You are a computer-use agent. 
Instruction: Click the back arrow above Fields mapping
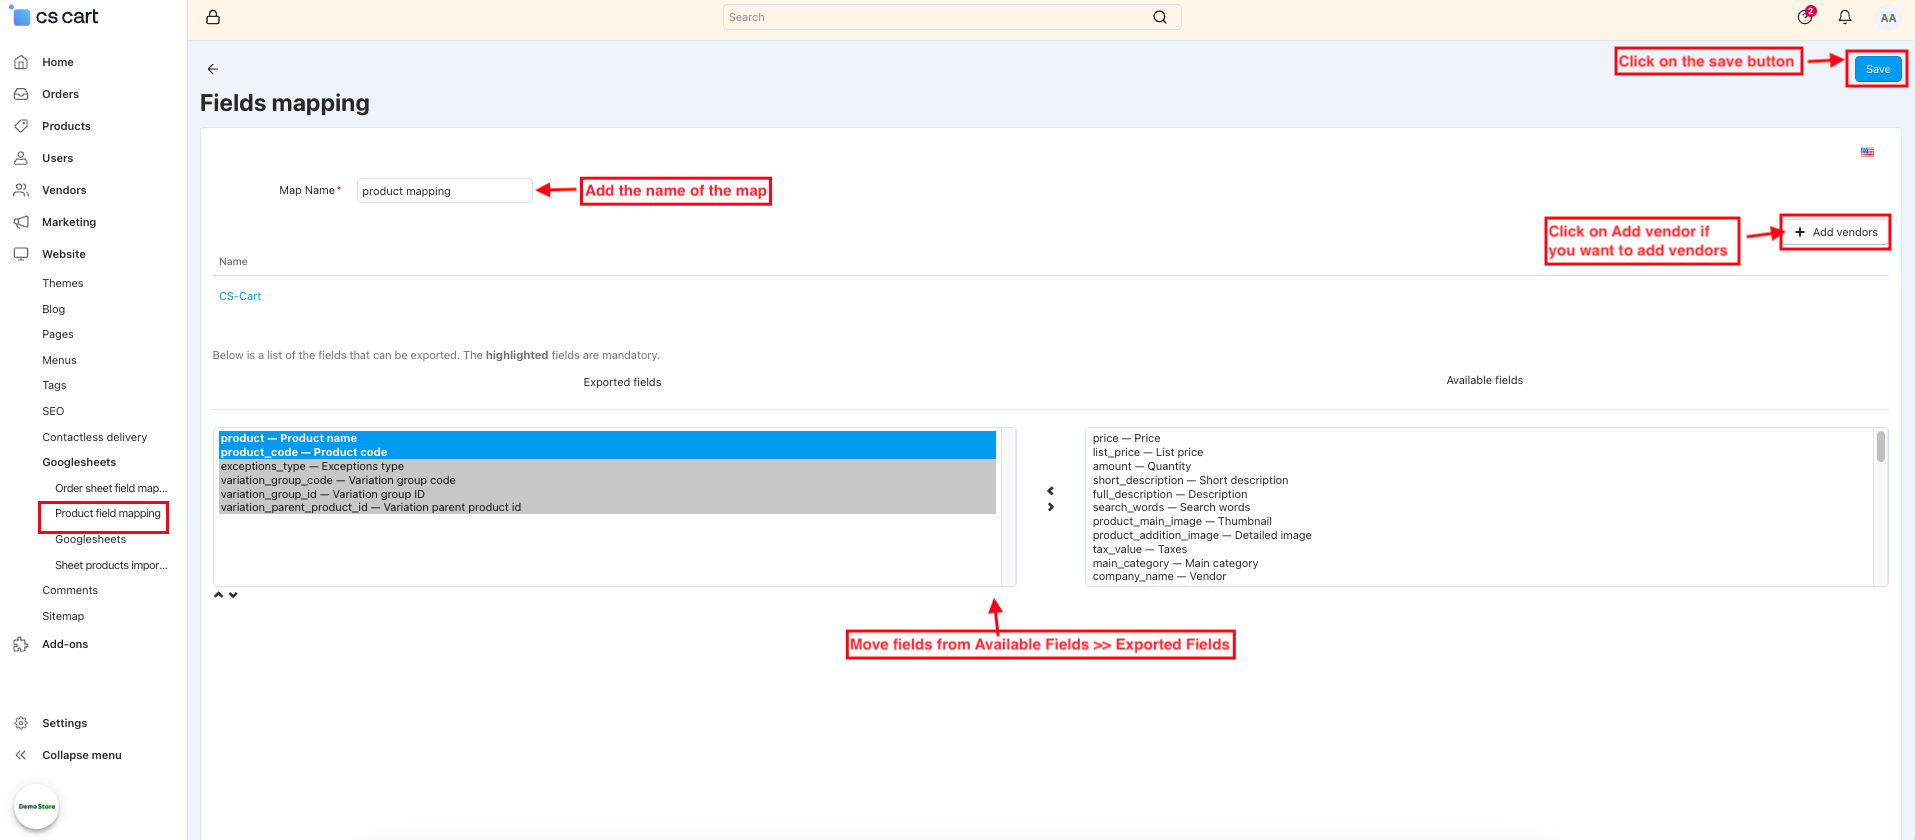(x=212, y=69)
